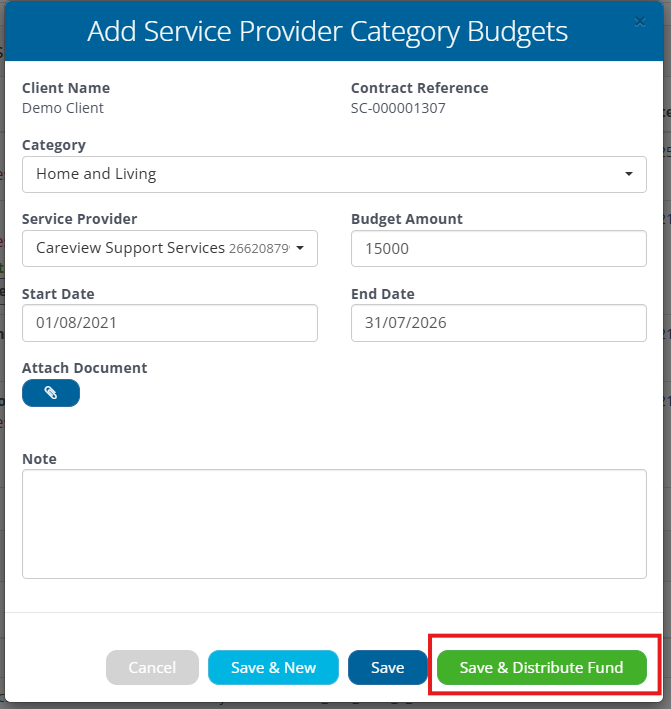
Task: Select the End Date field
Action: tap(498, 323)
